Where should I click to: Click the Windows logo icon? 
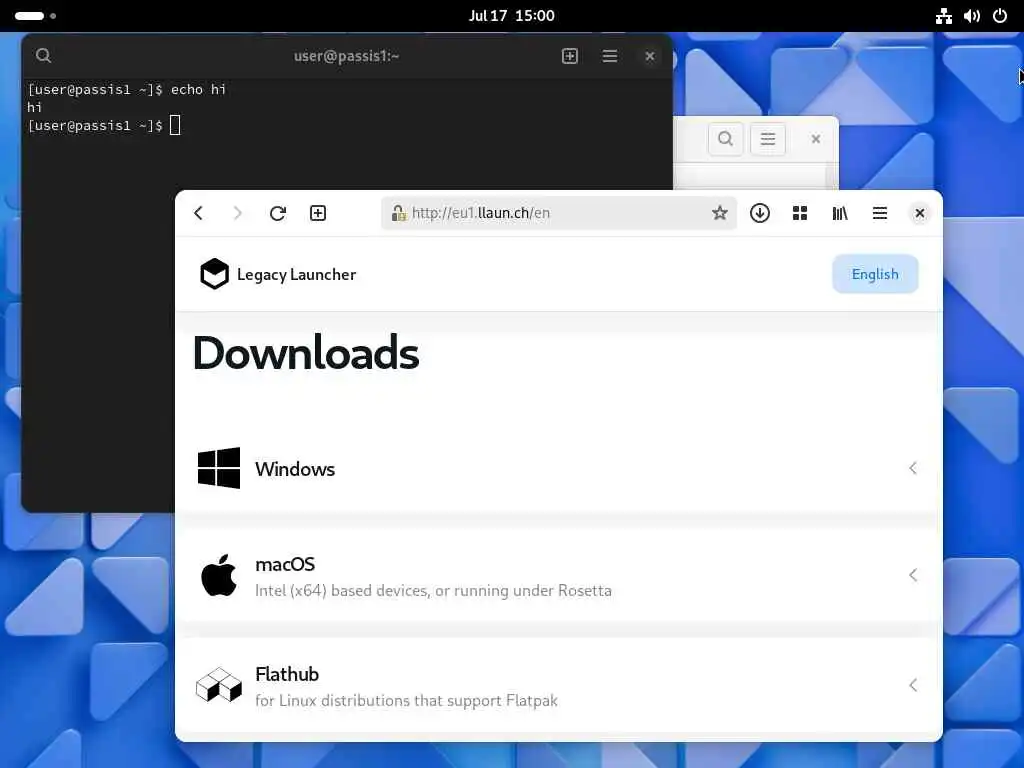click(x=219, y=468)
